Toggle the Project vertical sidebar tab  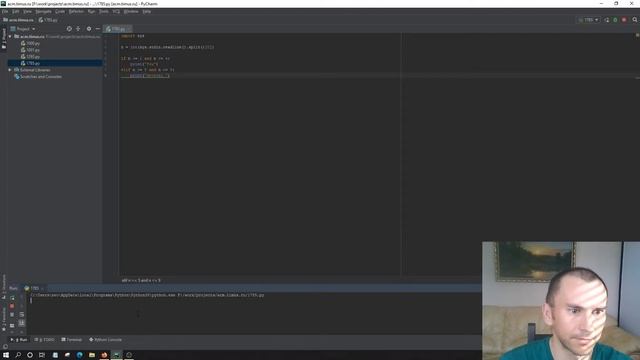click(4, 38)
